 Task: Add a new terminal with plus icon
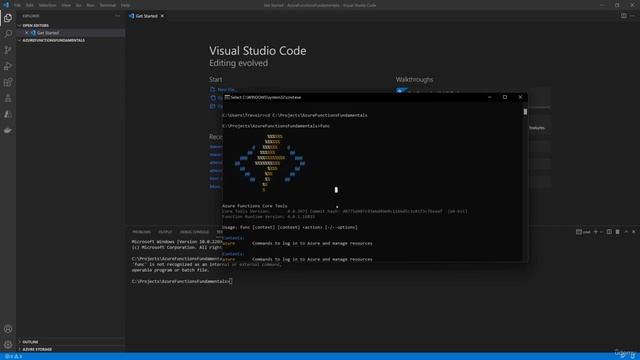click(596, 232)
